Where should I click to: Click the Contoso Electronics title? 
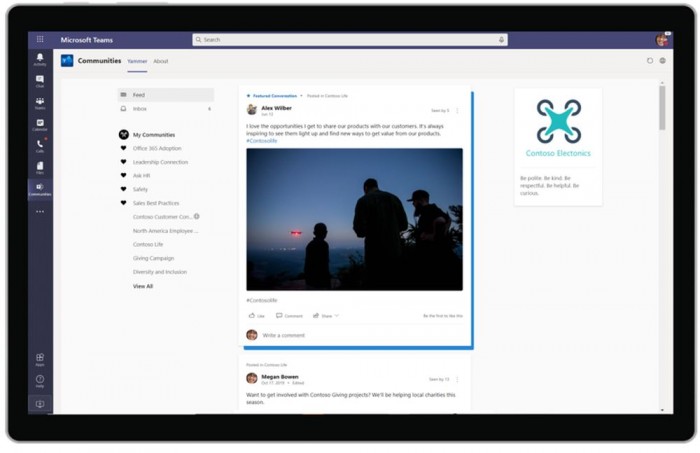coord(558,153)
